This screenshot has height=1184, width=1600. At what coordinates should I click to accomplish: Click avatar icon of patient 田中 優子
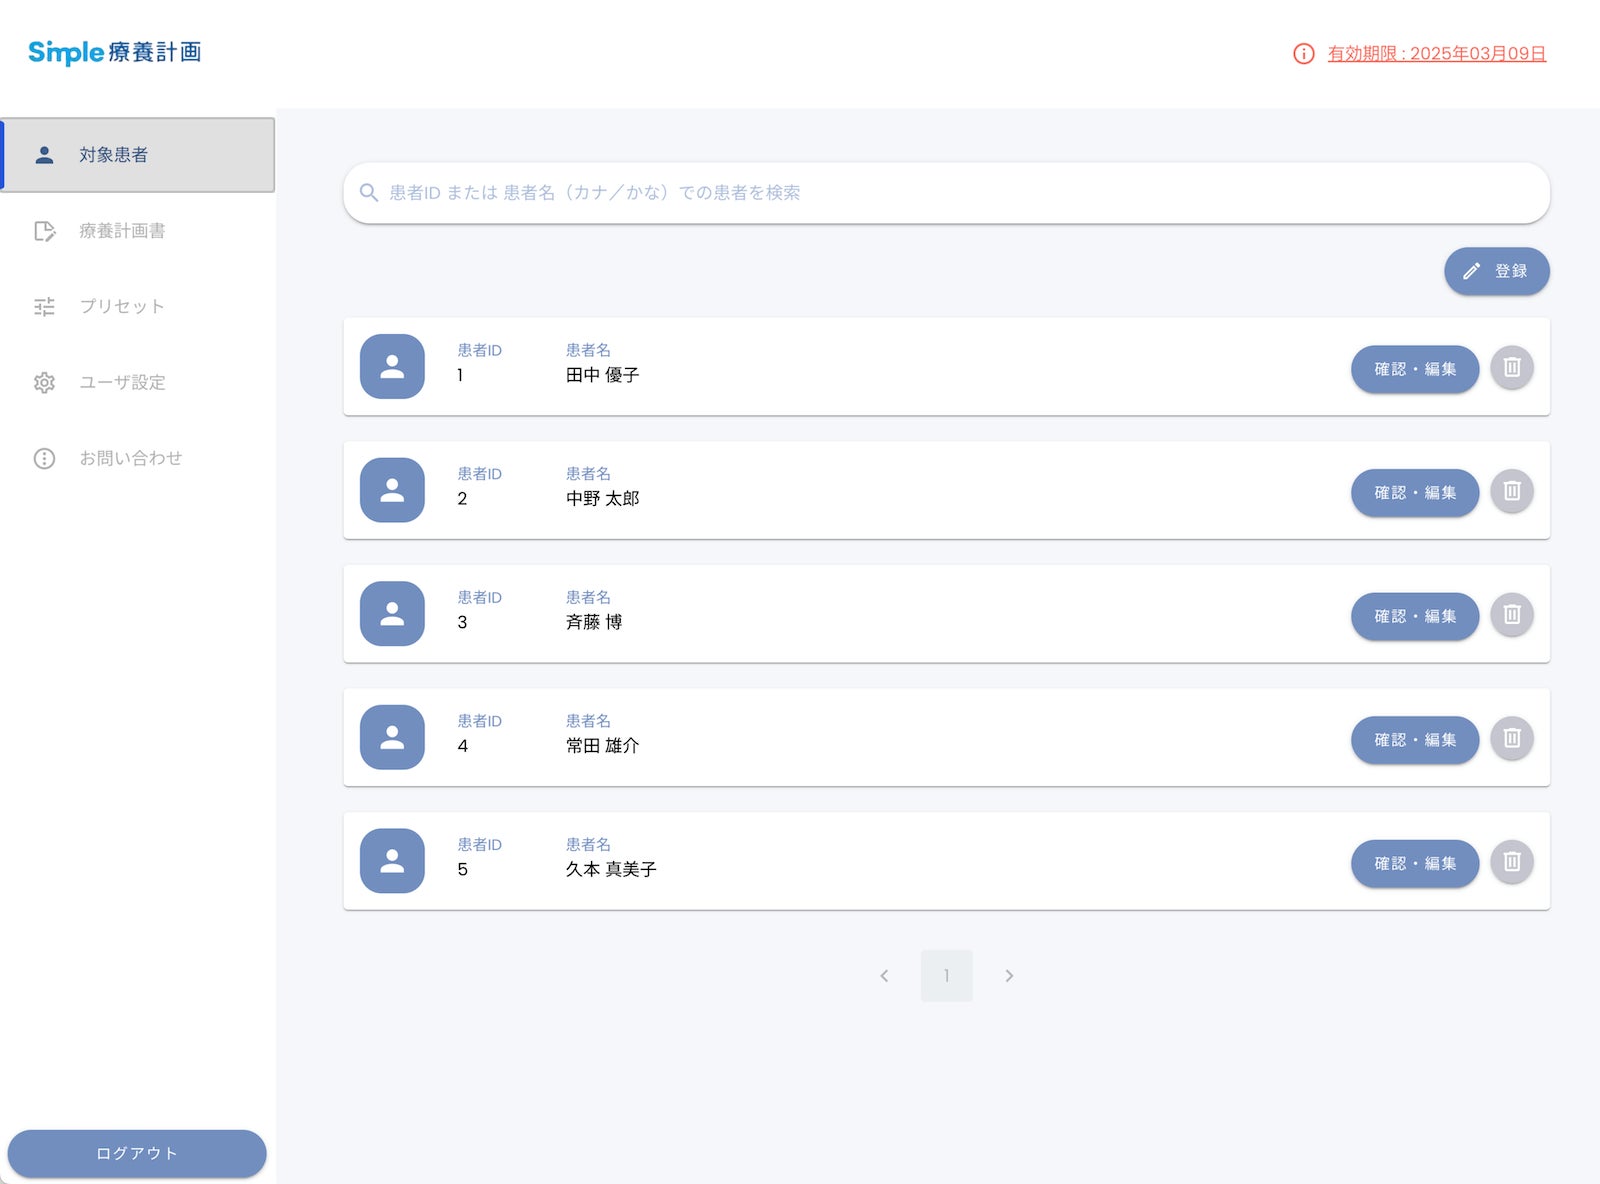[392, 367]
